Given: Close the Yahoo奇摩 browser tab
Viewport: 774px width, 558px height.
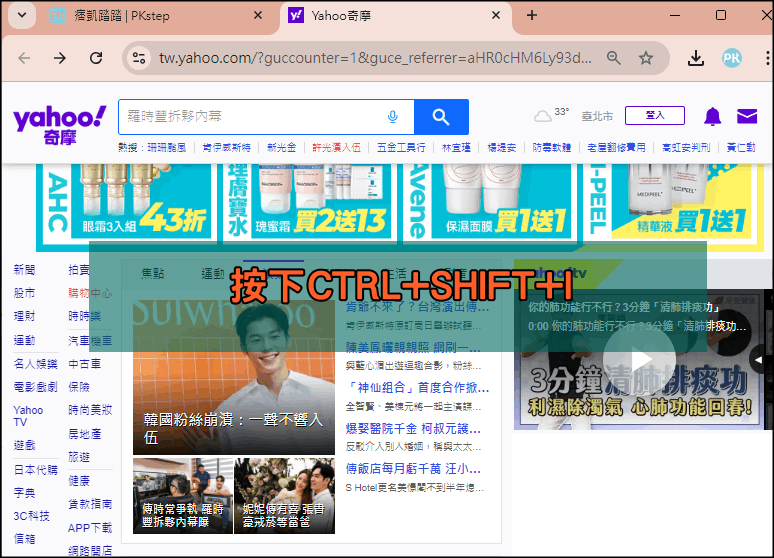Looking at the screenshot, I should [496, 16].
